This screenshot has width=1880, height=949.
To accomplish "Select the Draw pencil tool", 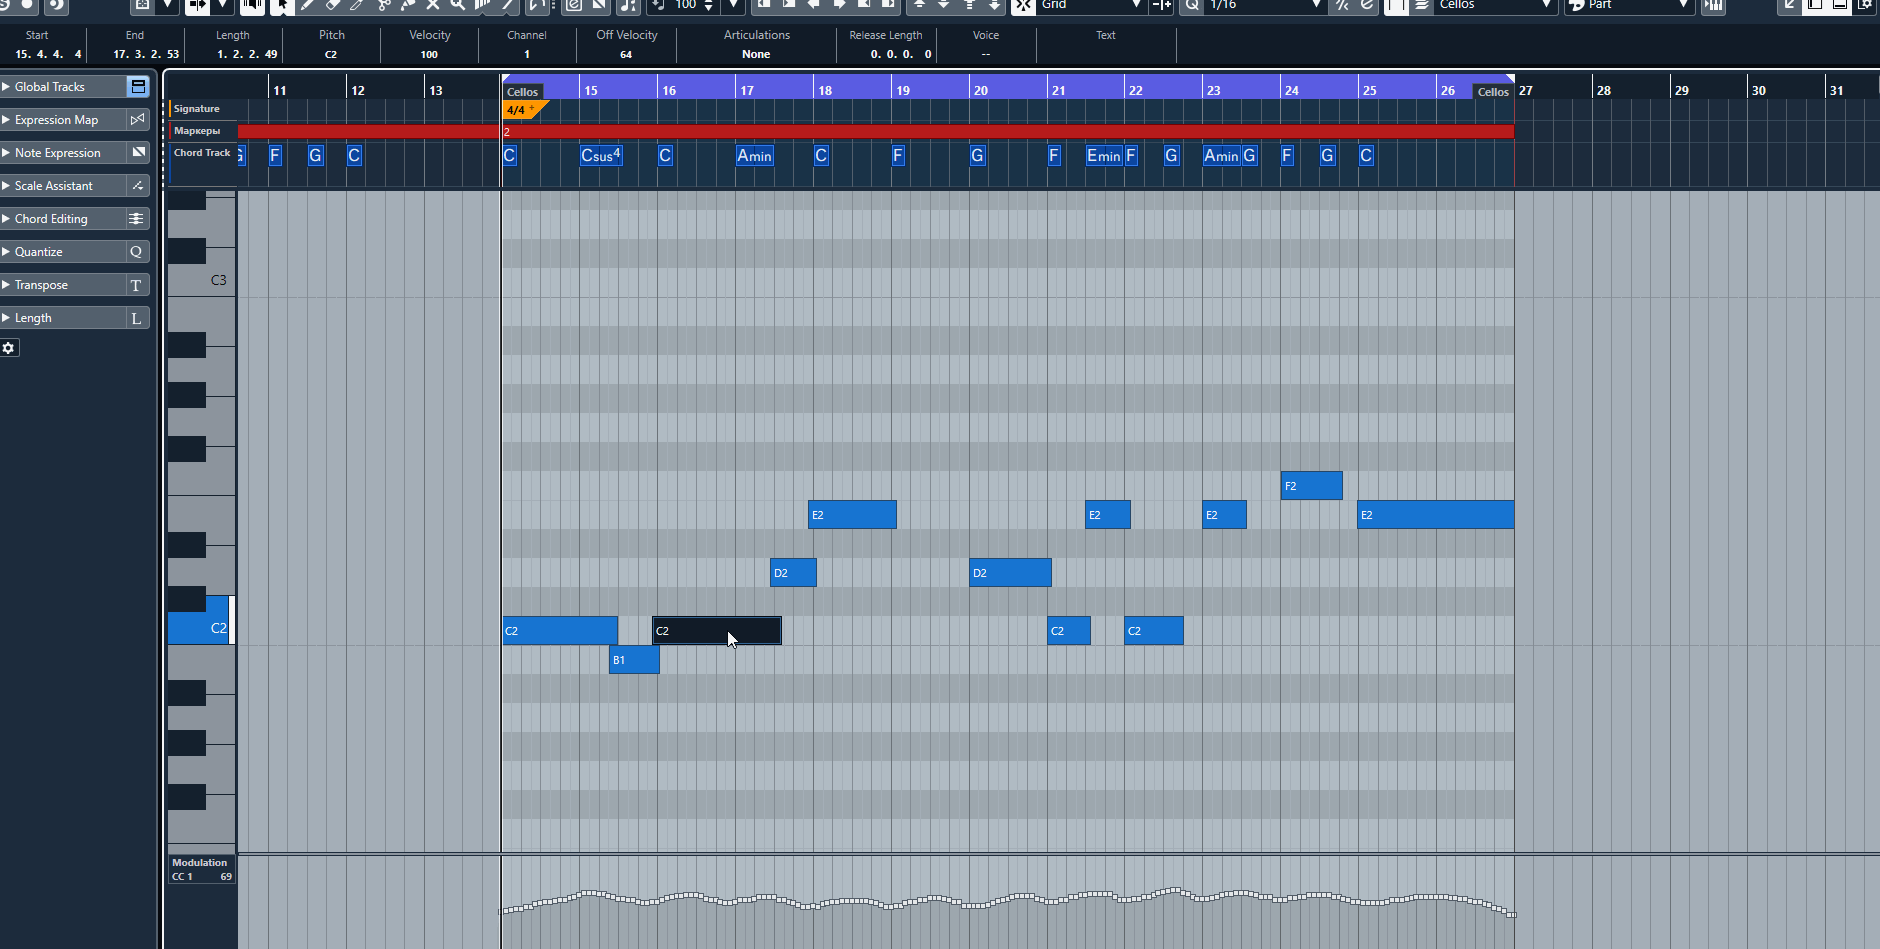I will tap(308, 5).
